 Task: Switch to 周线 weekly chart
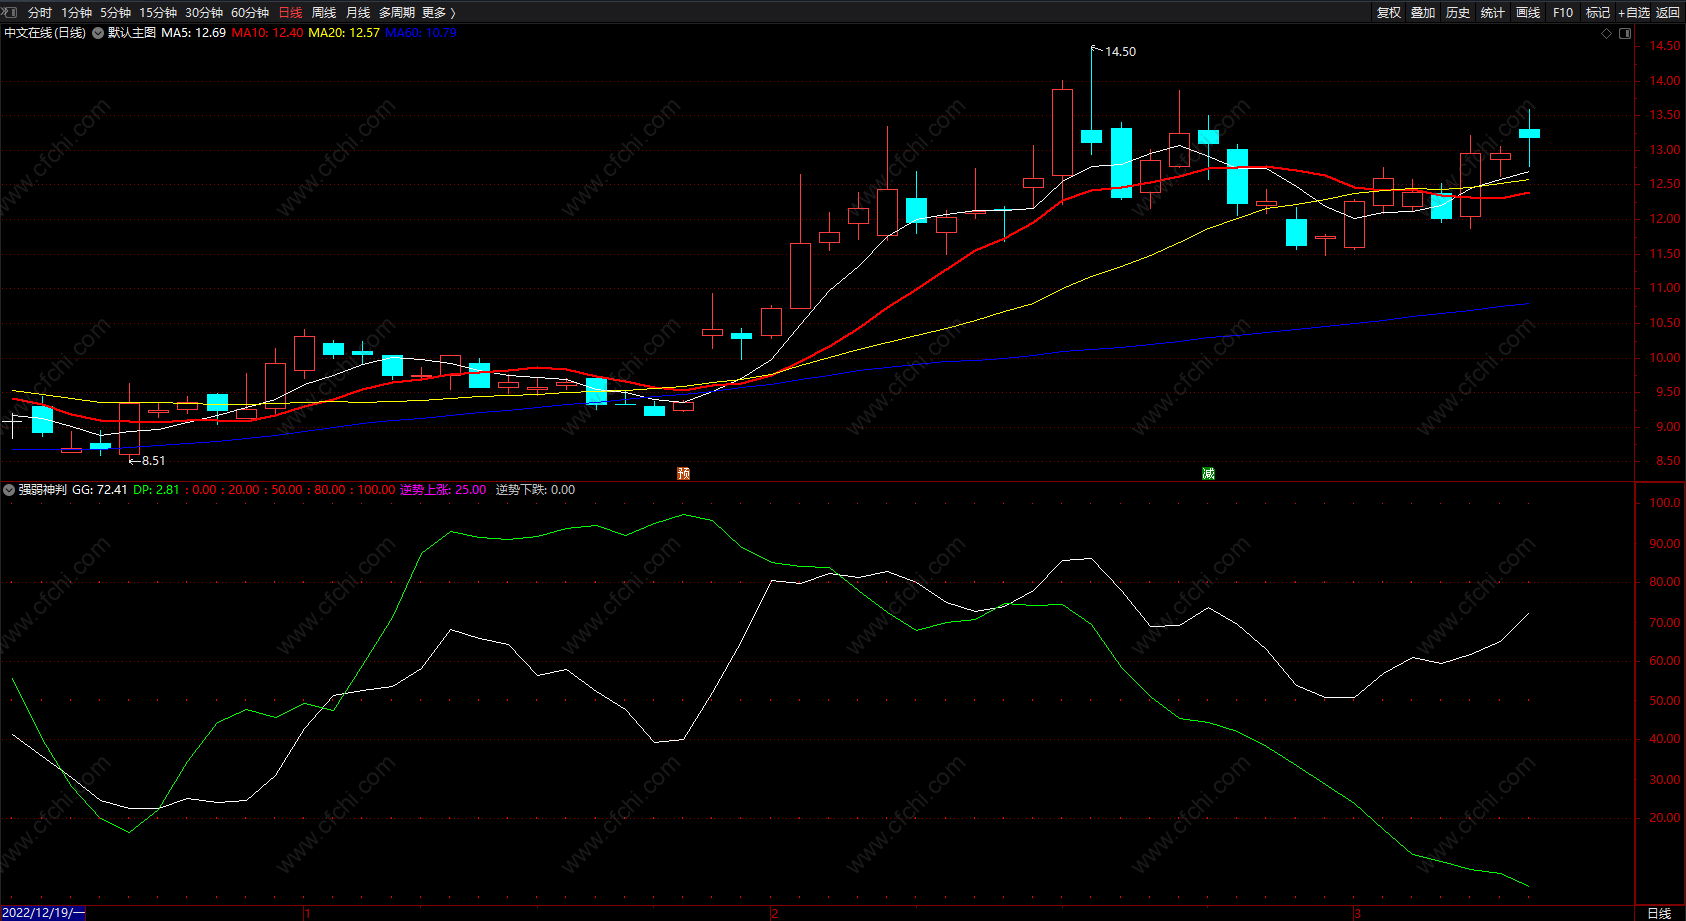click(324, 13)
